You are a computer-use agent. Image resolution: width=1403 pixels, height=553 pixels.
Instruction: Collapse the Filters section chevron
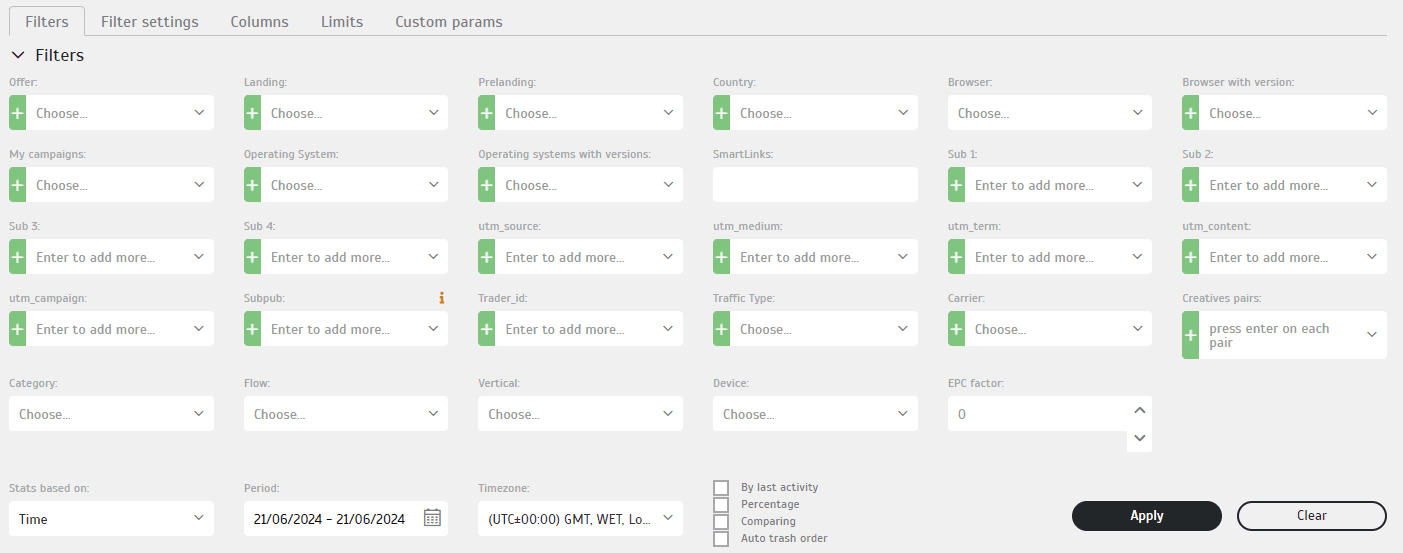(x=18, y=55)
